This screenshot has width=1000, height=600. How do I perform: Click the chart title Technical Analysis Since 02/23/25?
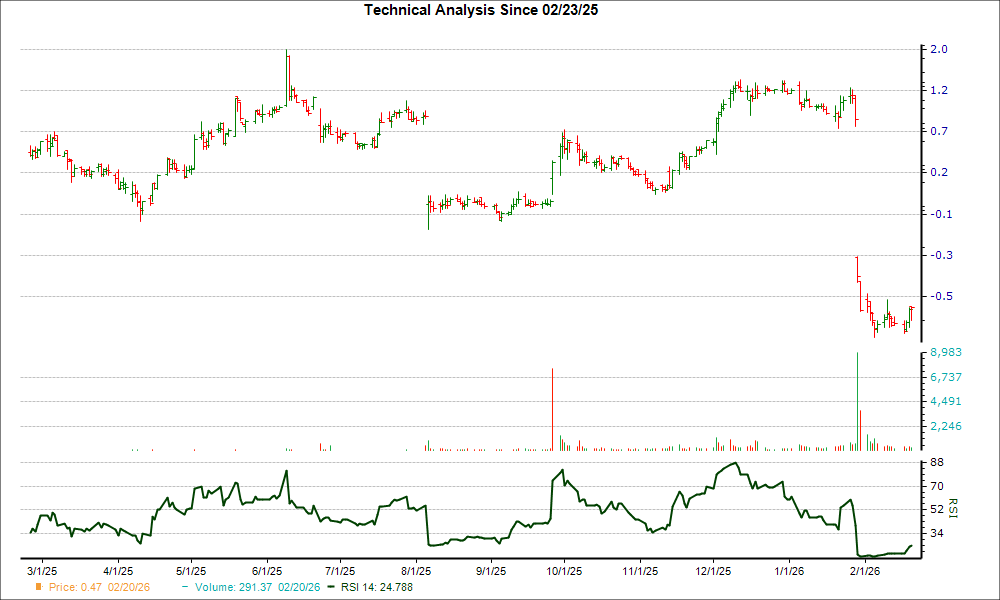[481, 9]
